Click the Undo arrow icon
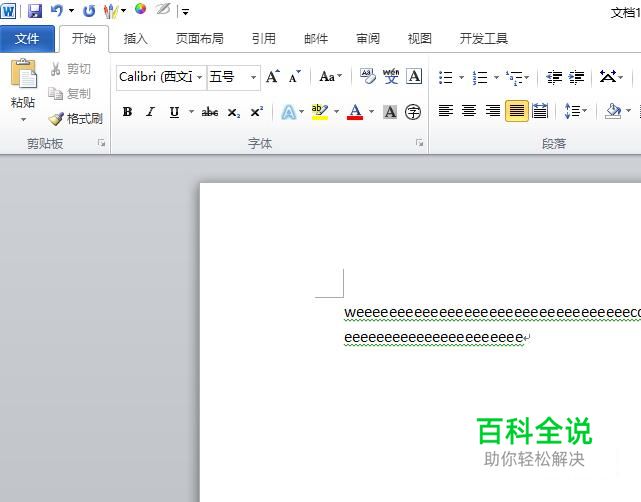Screen dimensions: 641x502 pos(56,11)
